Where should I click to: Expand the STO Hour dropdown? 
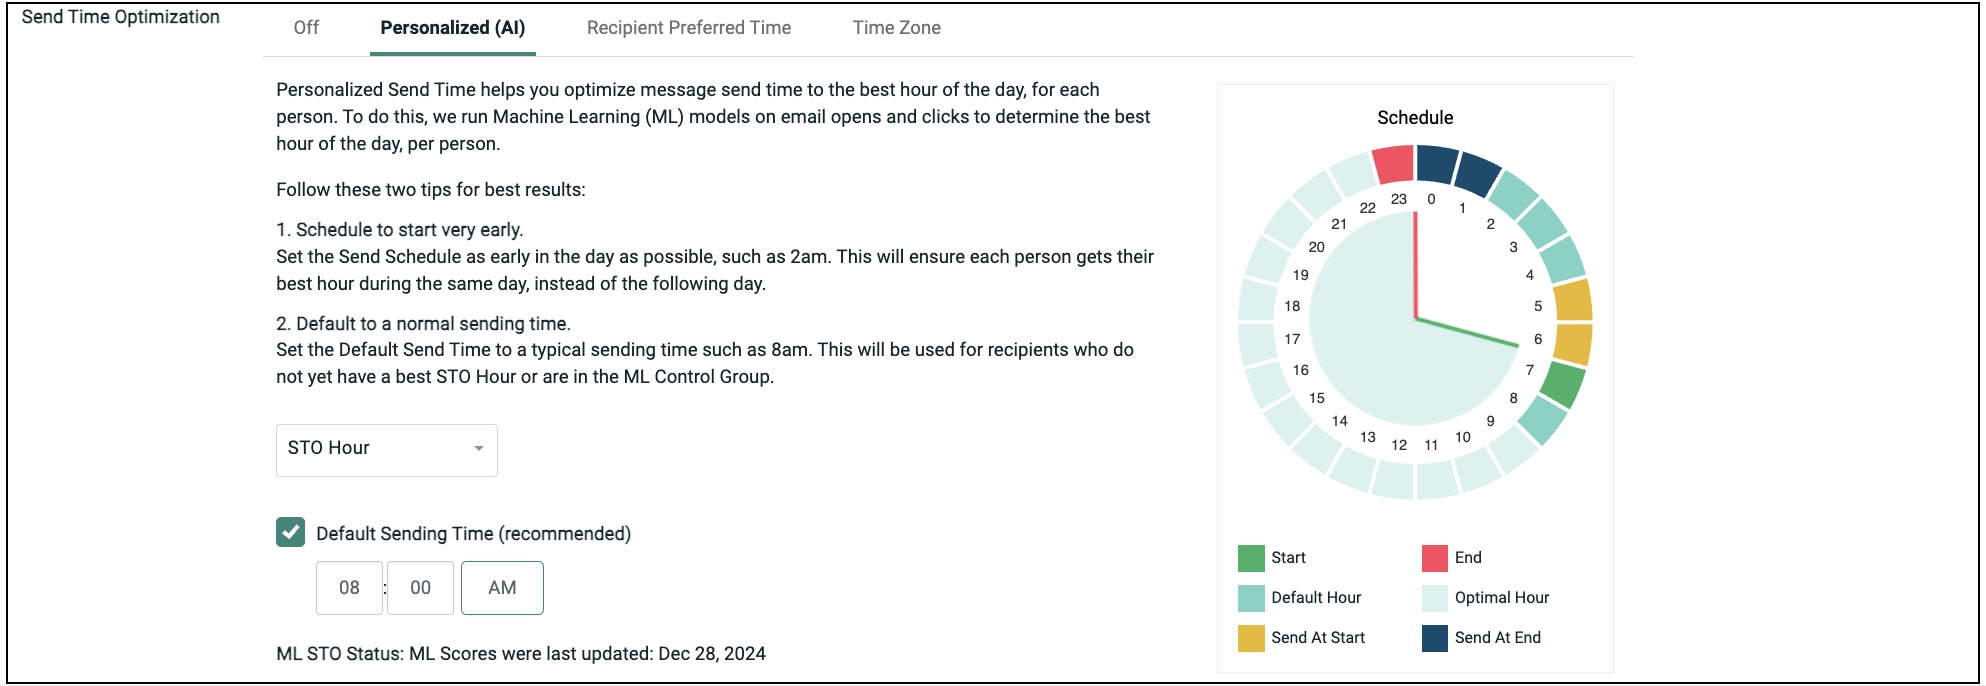(x=386, y=449)
